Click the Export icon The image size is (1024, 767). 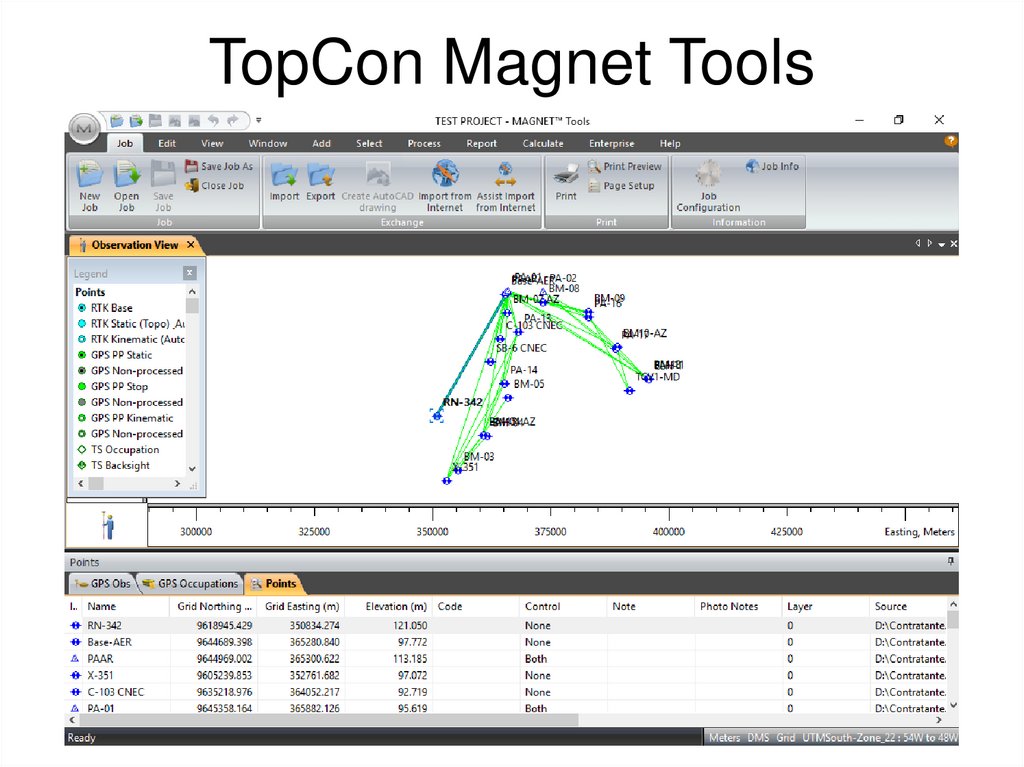(321, 181)
